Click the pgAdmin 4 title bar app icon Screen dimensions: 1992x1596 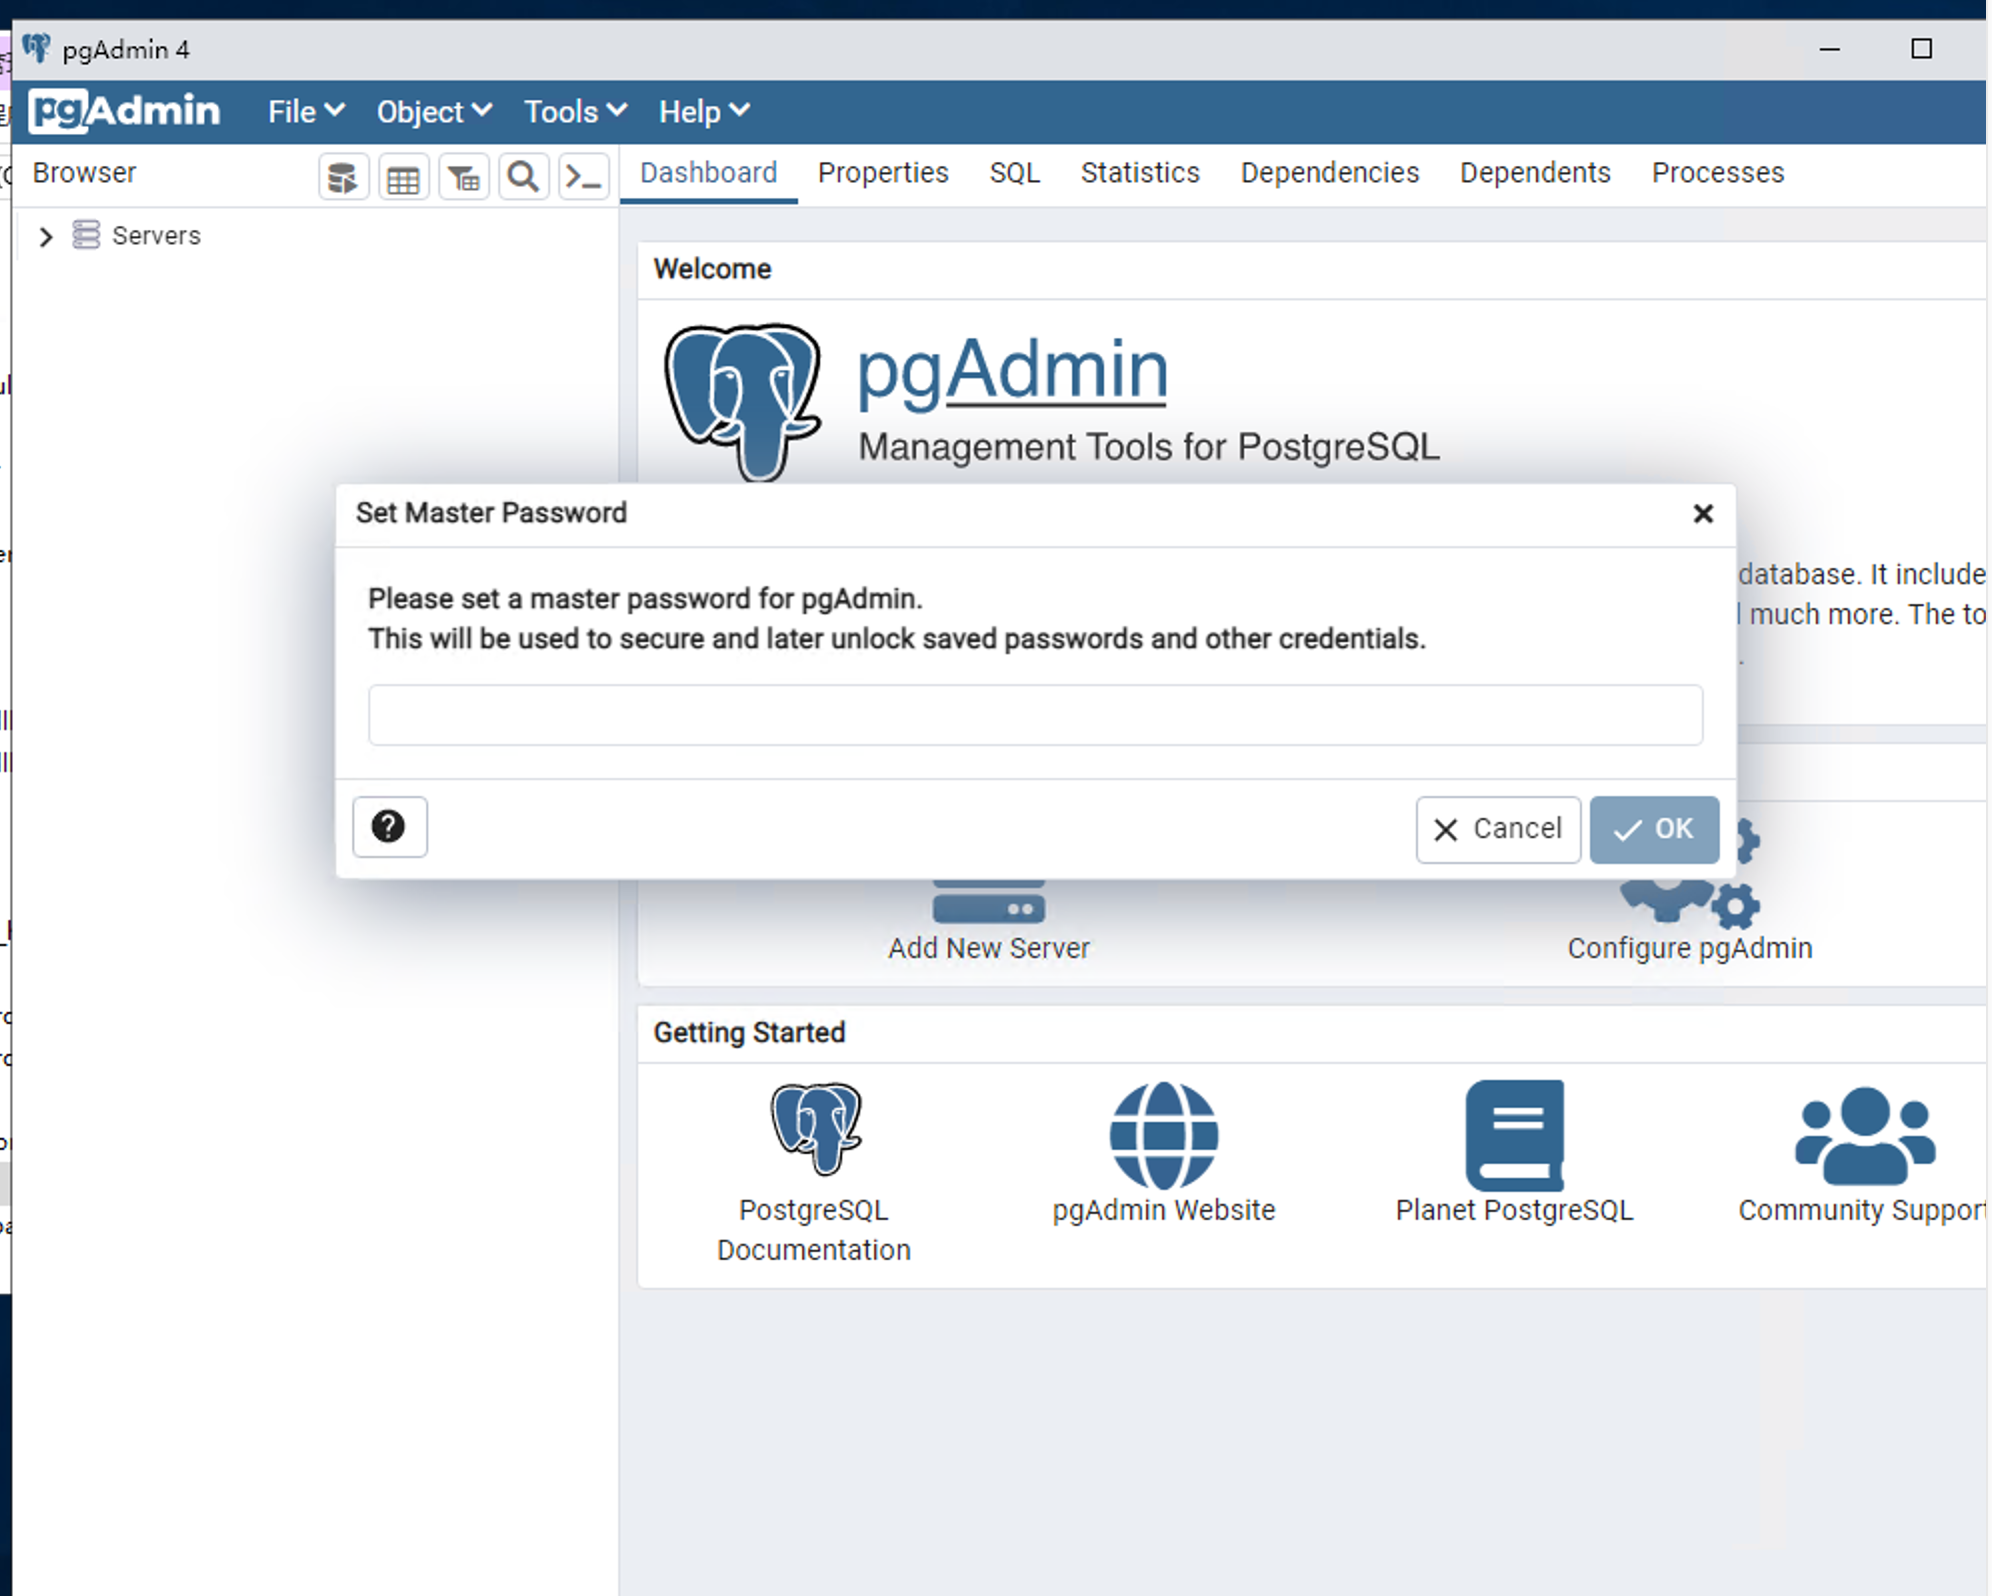click(36, 48)
